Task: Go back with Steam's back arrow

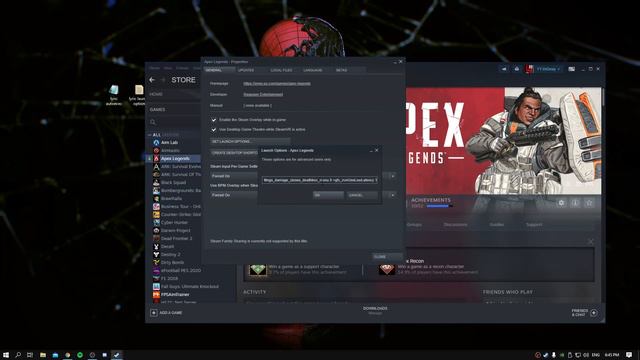Action: [152, 80]
